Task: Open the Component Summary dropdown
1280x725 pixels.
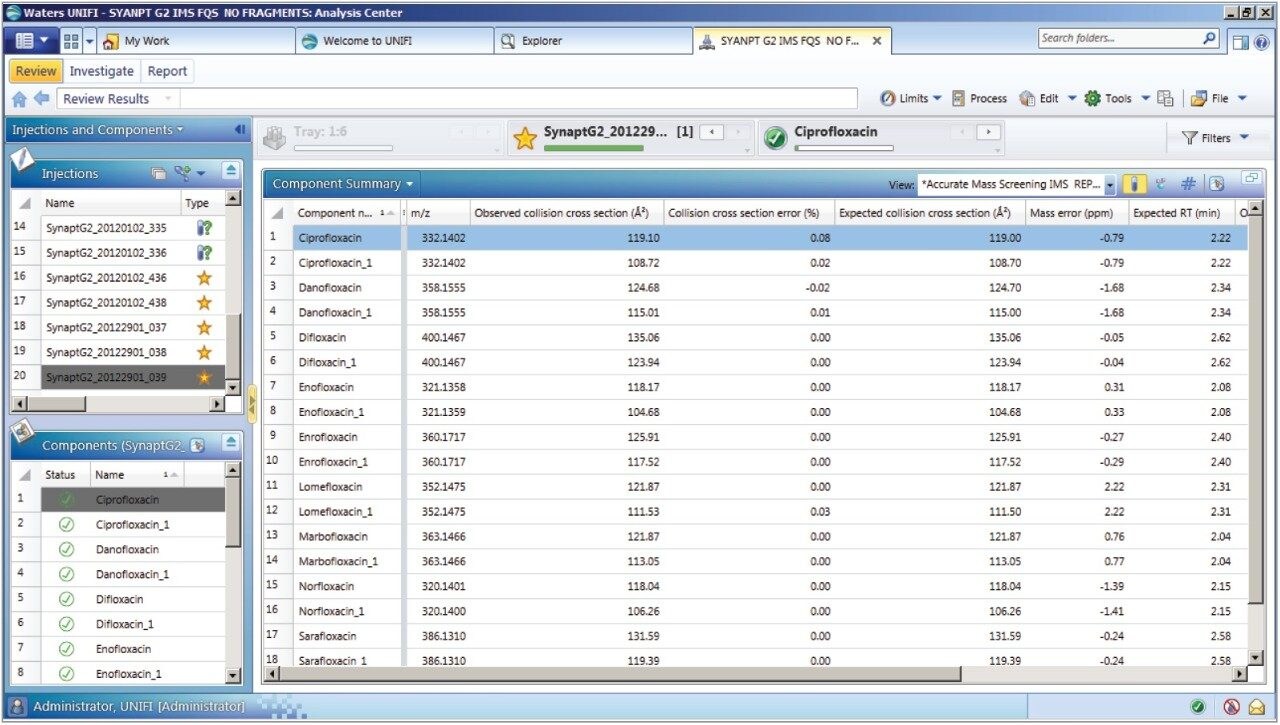Action: [410, 184]
